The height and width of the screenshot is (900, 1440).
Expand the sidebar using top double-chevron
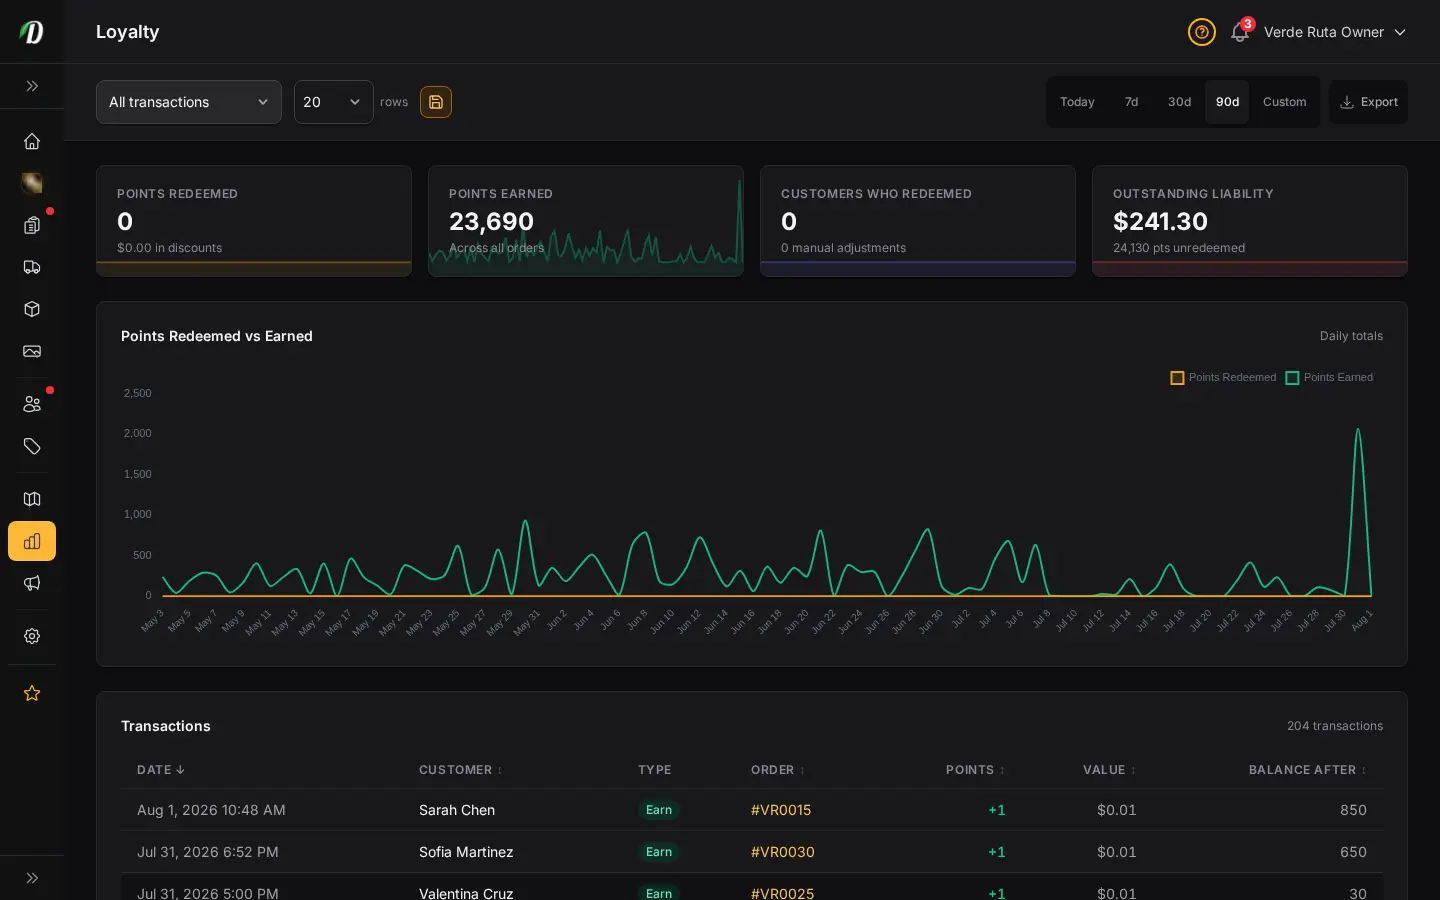(x=32, y=86)
